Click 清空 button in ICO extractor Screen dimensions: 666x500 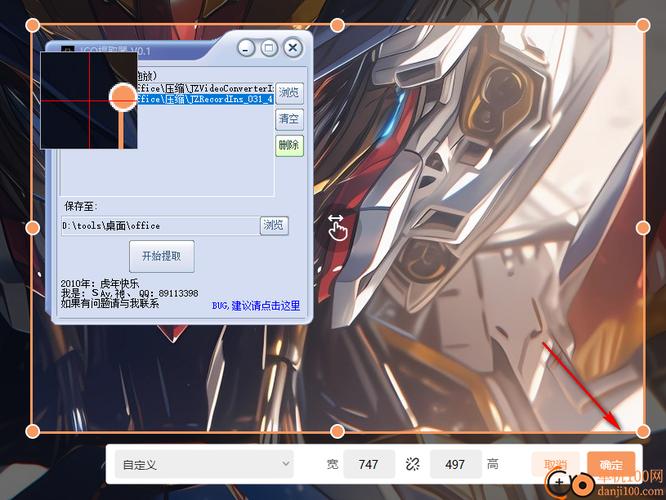(x=289, y=119)
